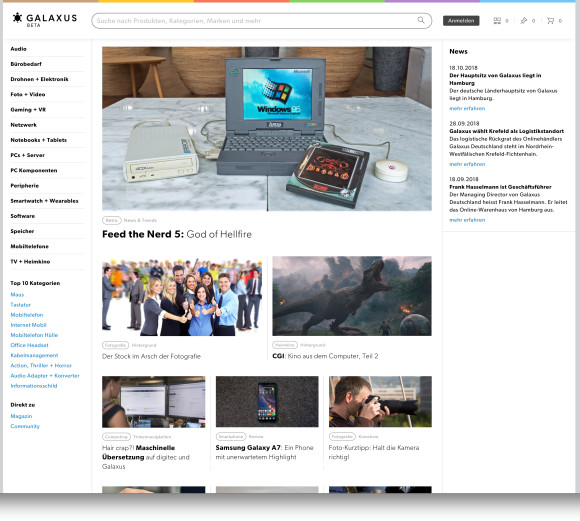The width and height of the screenshot is (580, 521).
Task: Open the Peripherie category
Action: coord(24,185)
